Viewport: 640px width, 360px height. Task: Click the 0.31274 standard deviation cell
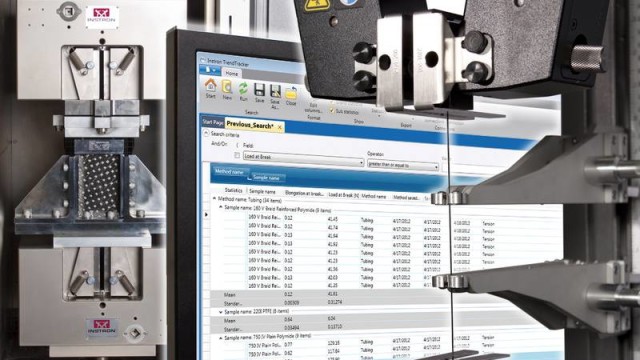(335, 302)
